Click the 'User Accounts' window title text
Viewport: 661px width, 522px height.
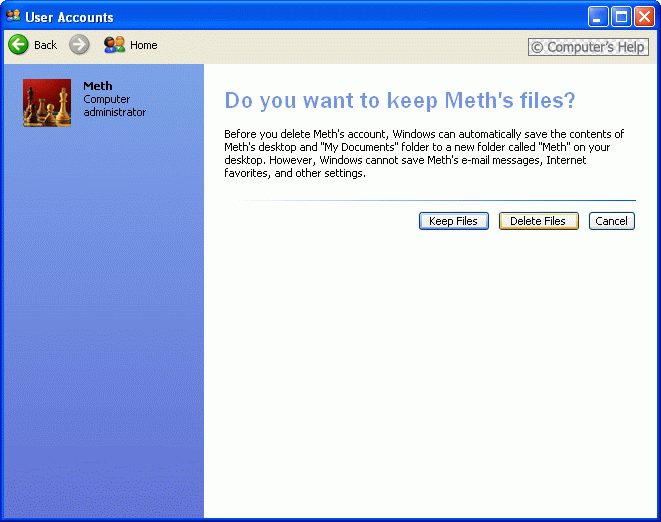(70, 17)
